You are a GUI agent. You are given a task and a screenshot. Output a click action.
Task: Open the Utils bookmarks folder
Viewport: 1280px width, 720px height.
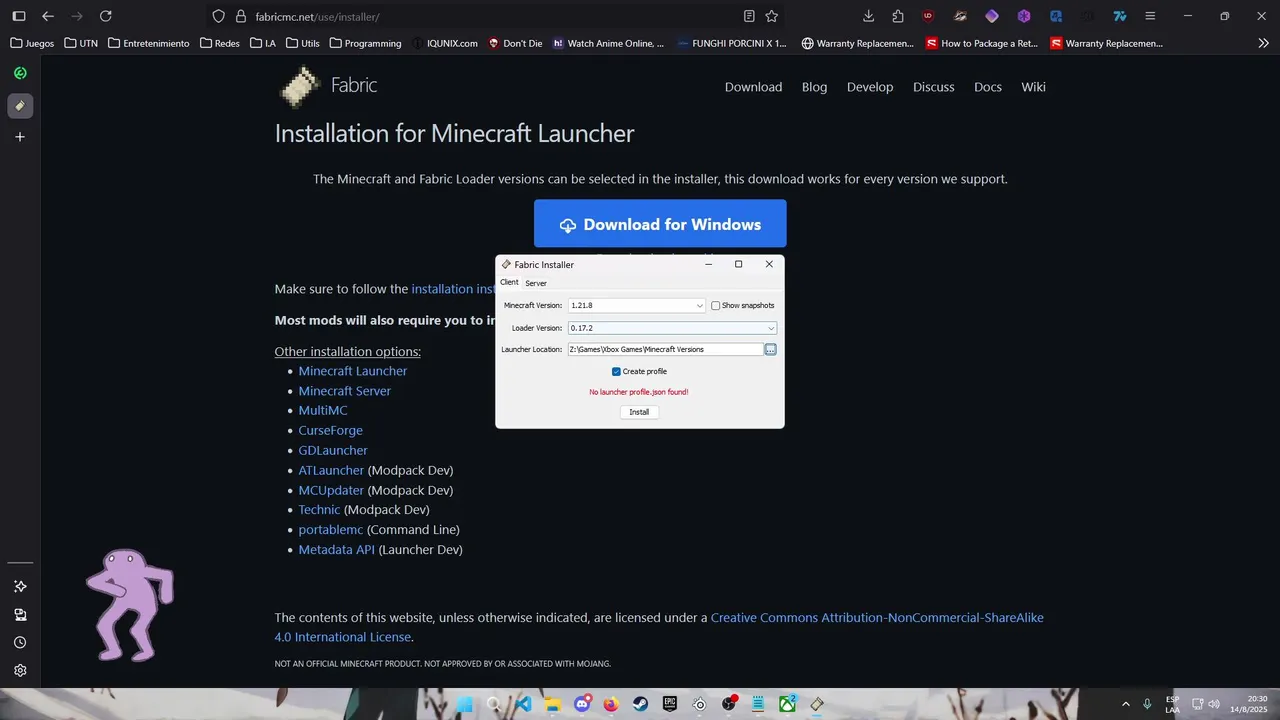(x=303, y=43)
